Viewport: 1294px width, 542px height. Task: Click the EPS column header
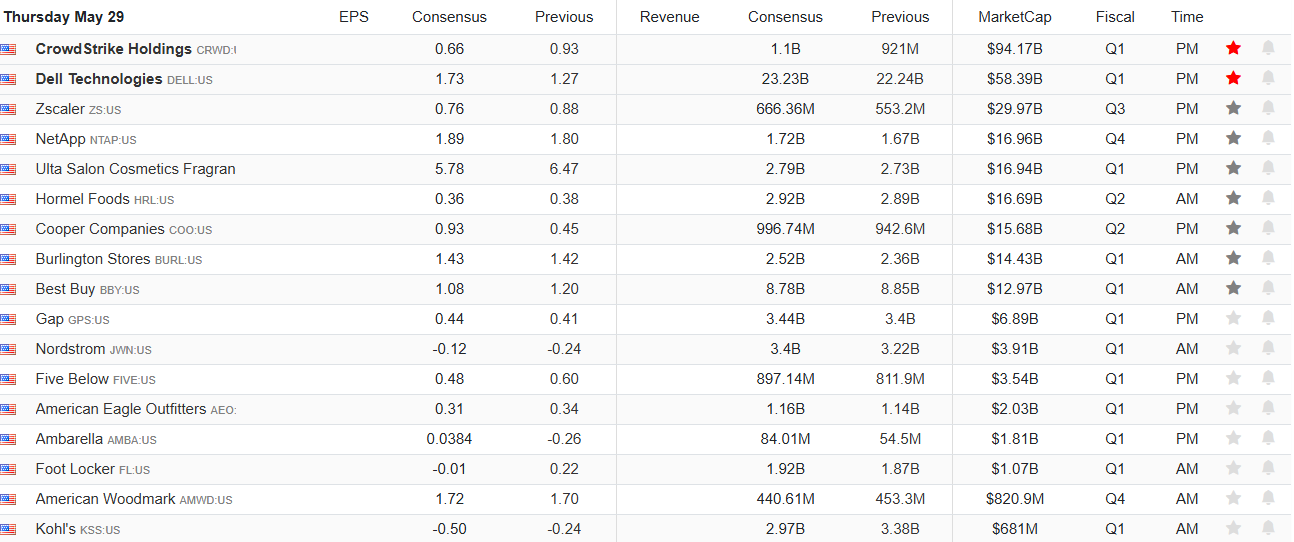coord(353,17)
